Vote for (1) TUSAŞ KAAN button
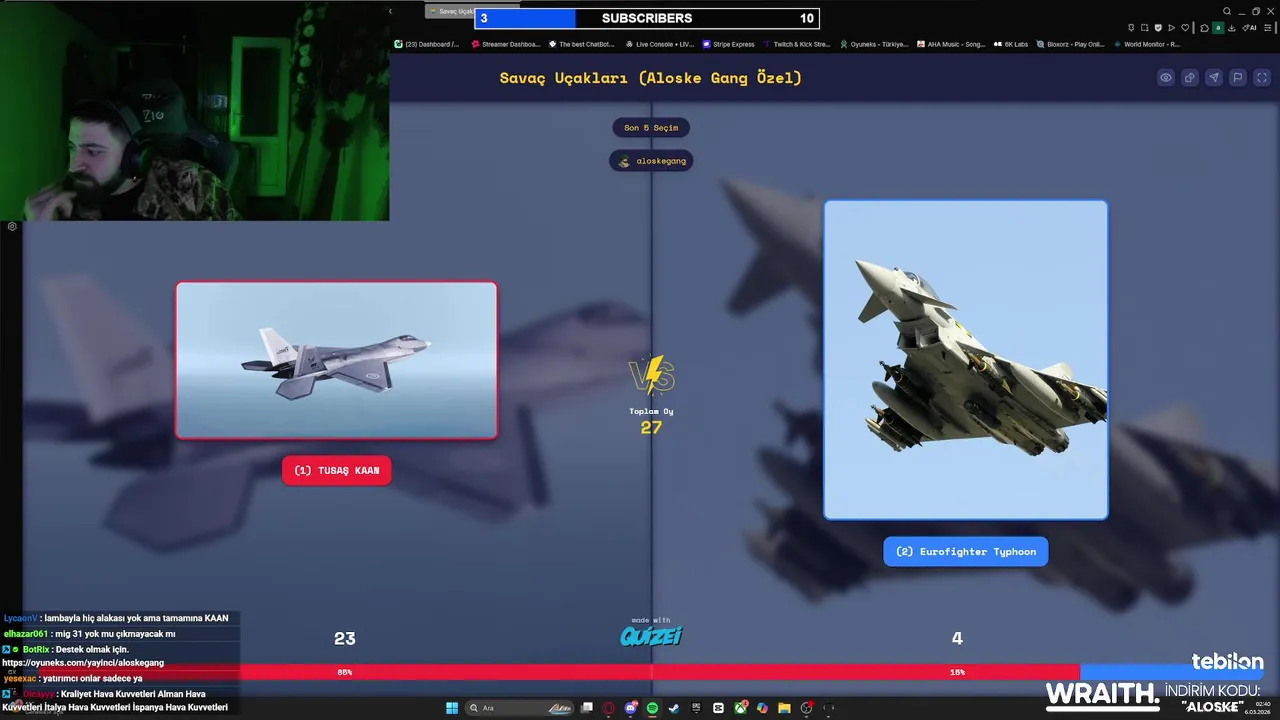The height and width of the screenshot is (720, 1280). [x=336, y=470]
